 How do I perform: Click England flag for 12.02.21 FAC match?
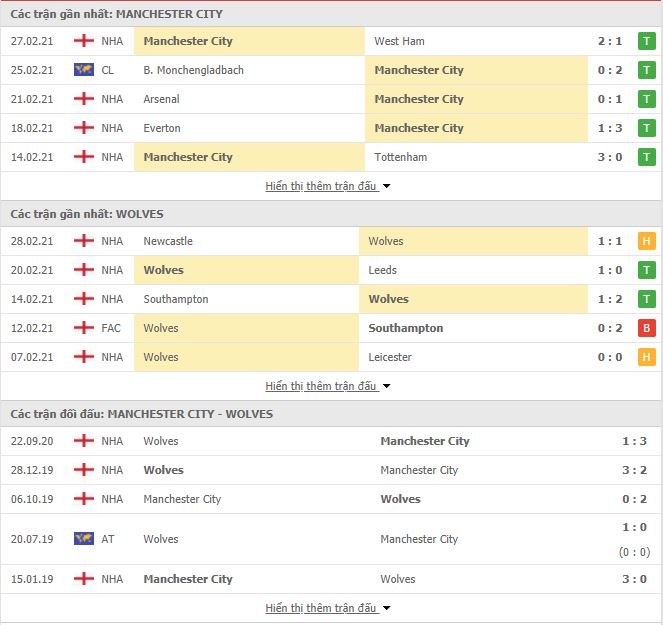pyautogui.click(x=84, y=327)
